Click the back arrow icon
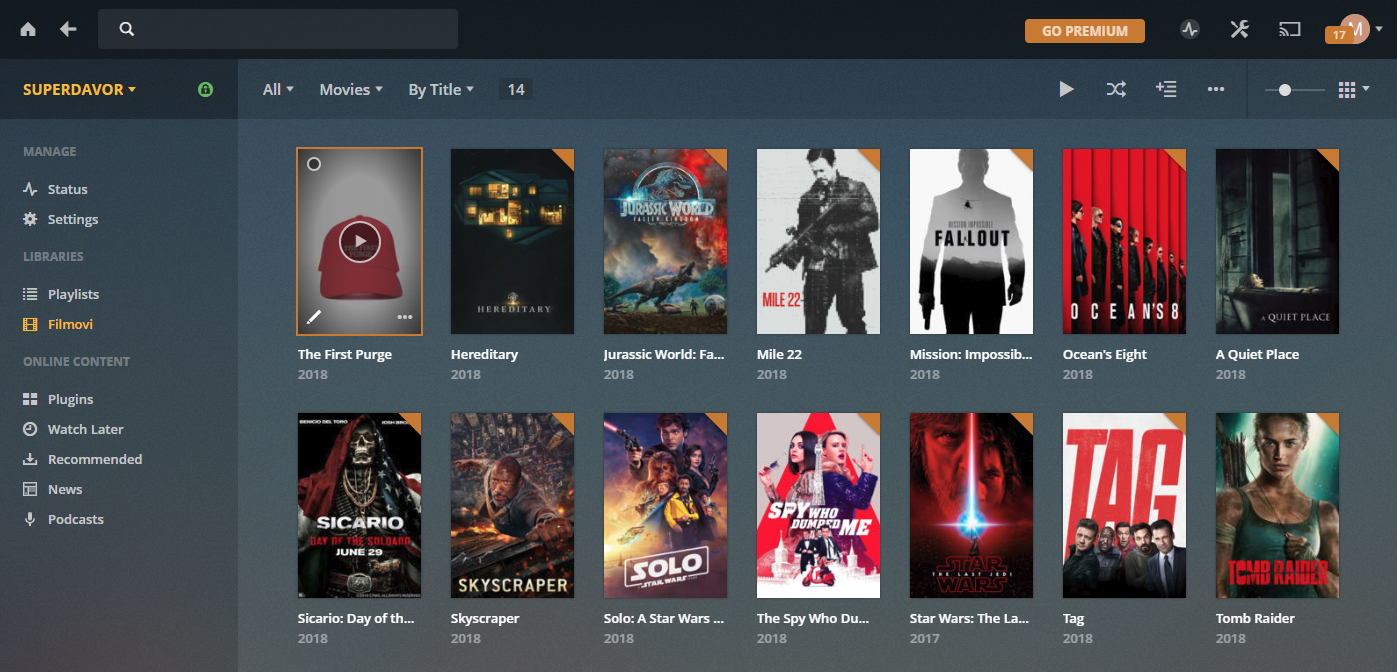This screenshot has height=672, width=1397. coord(68,29)
